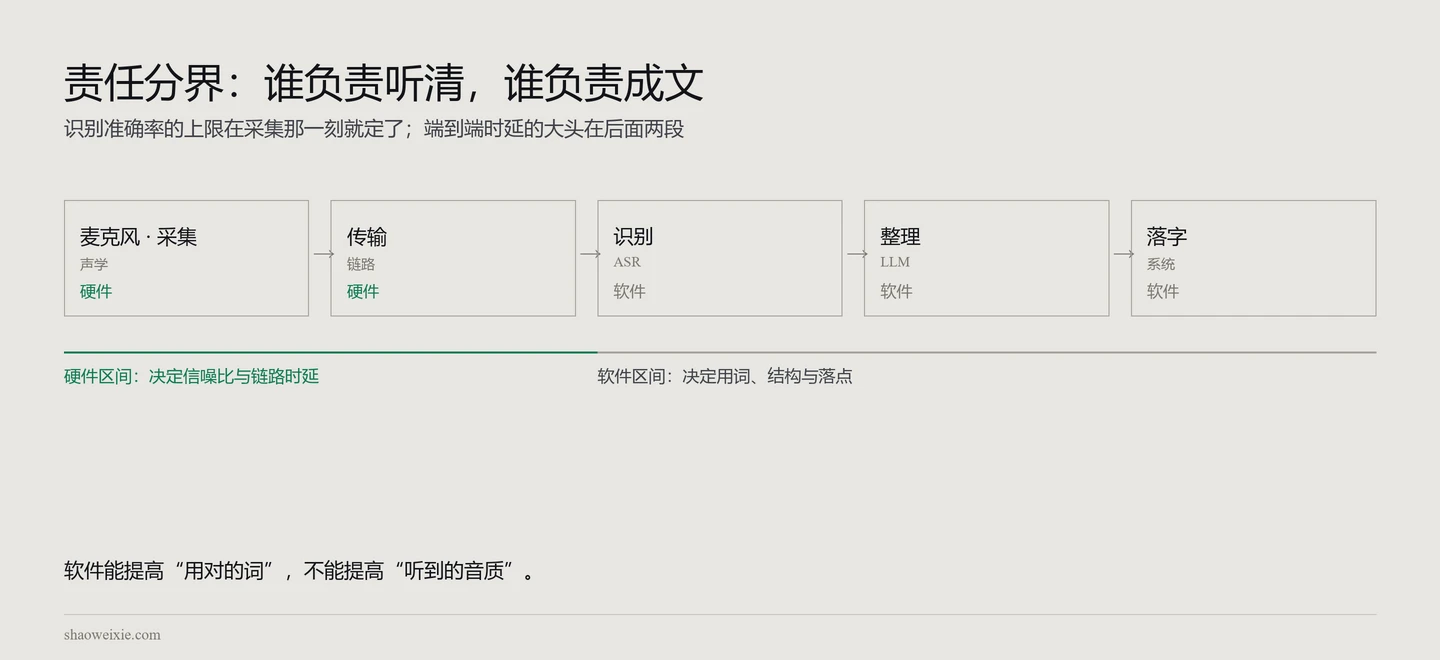This screenshot has width=1440, height=660.
Task: Click the 传输 card heading
Action: click(367, 237)
